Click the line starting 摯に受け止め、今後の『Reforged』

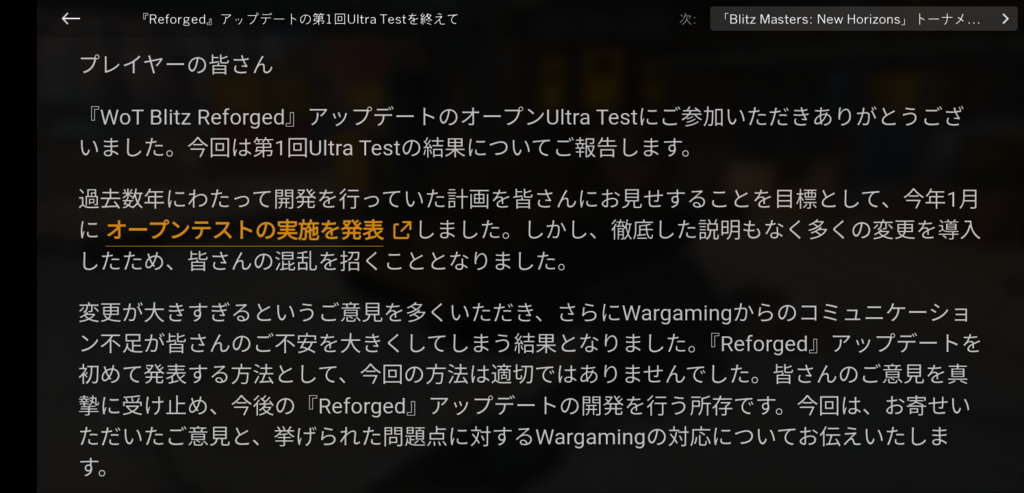point(524,406)
